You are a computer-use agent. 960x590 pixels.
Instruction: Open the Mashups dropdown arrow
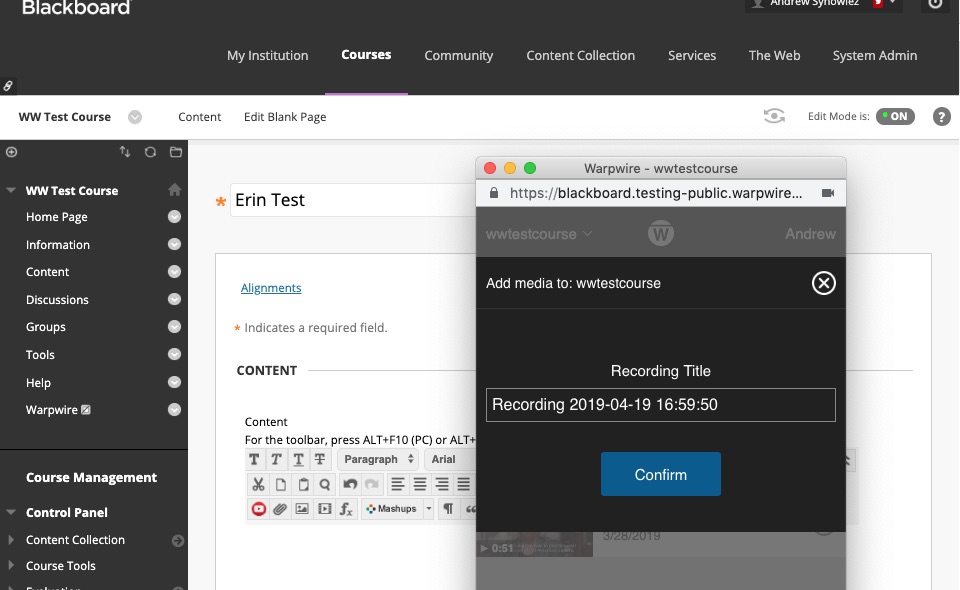tap(429, 509)
